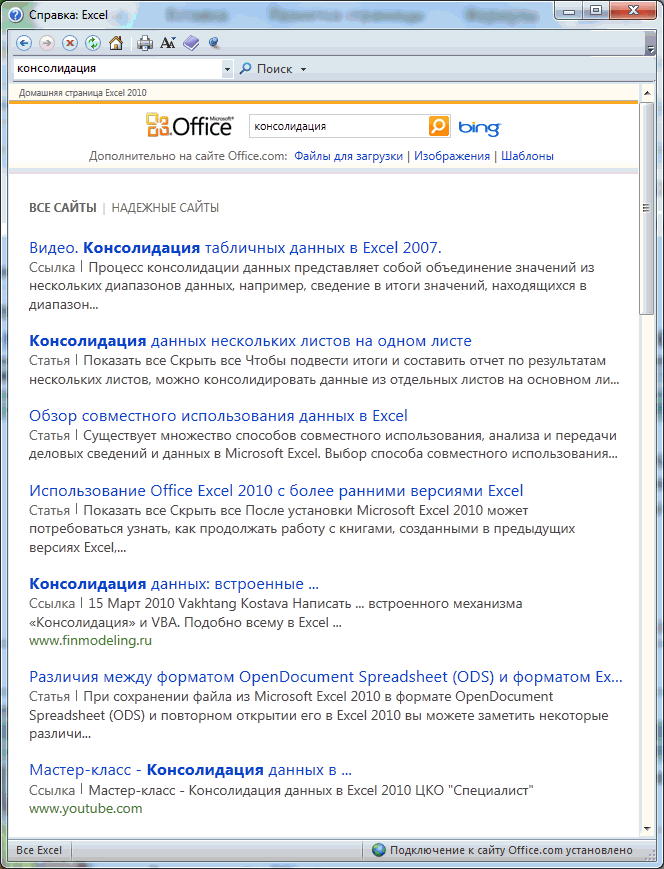
Task: Show the table of contents book icon
Action: coord(191,43)
